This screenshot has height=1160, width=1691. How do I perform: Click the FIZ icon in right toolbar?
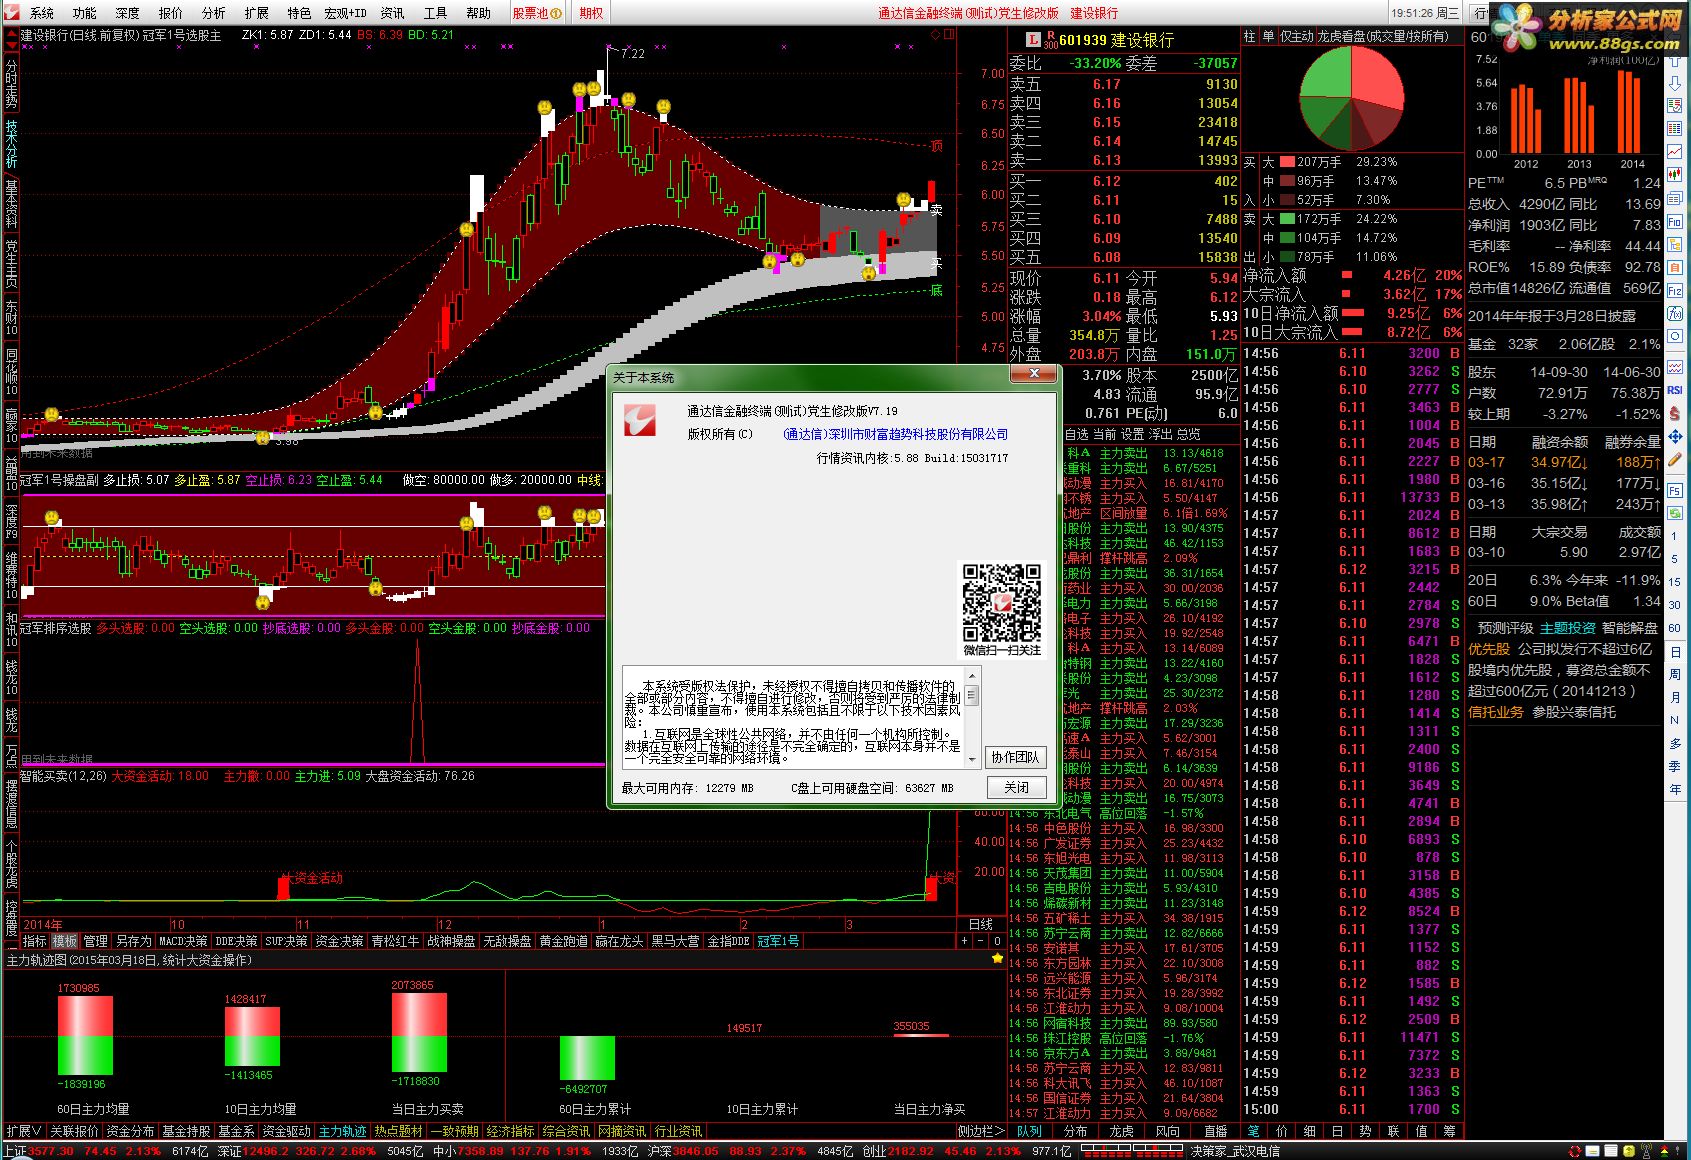click(x=1675, y=290)
